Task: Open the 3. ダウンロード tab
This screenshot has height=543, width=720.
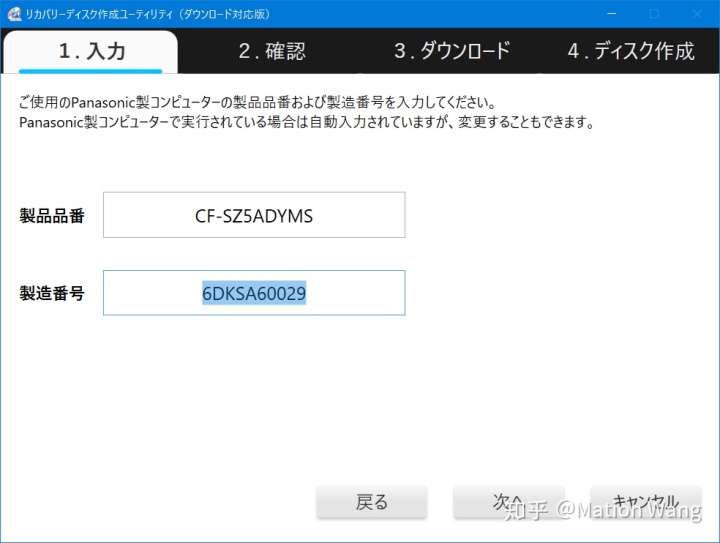Action: click(x=452, y=51)
